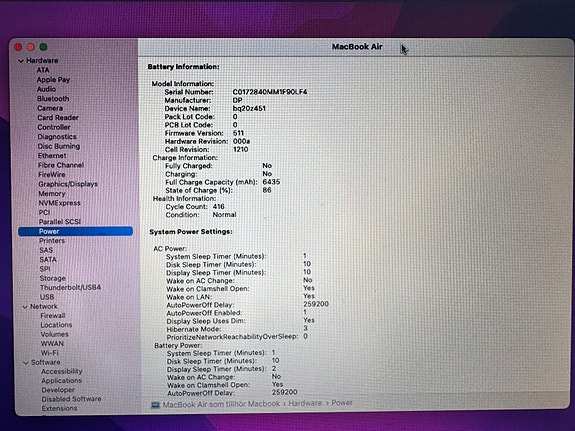Open the Firewall network entry

point(53,316)
